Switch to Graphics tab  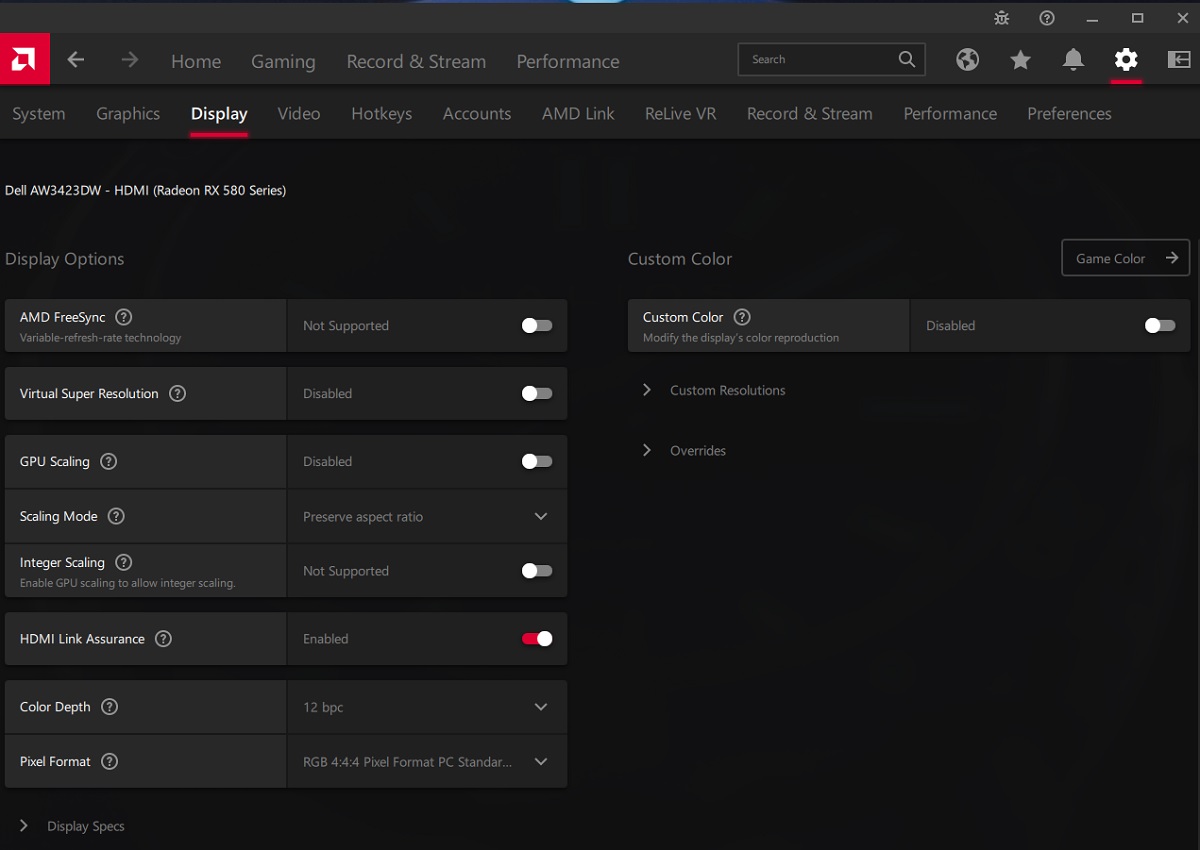(x=128, y=113)
